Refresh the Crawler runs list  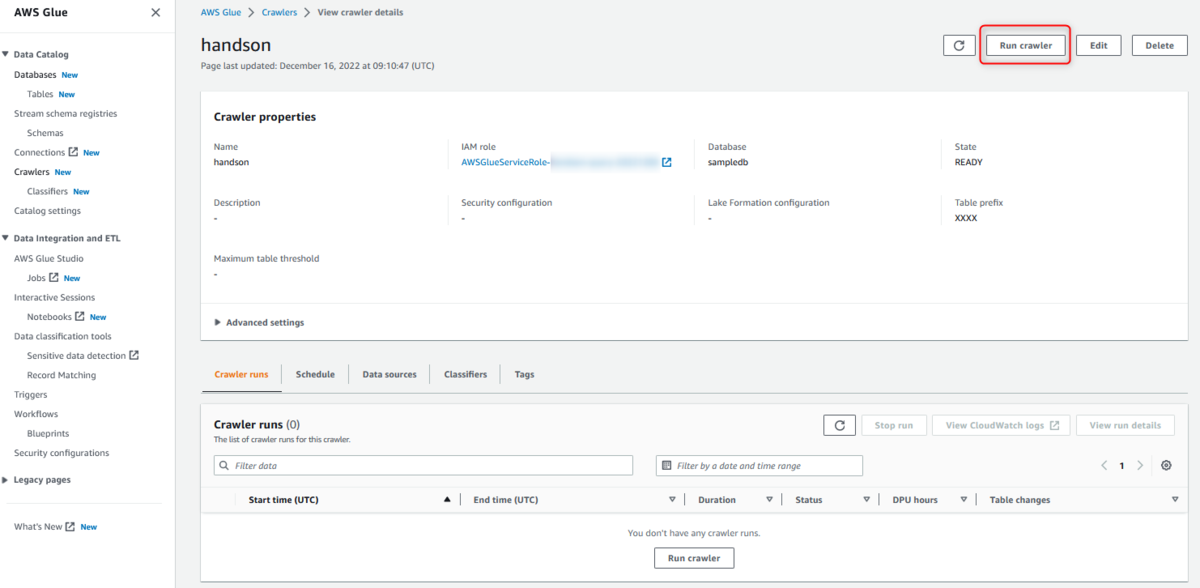(x=839, y=425)
